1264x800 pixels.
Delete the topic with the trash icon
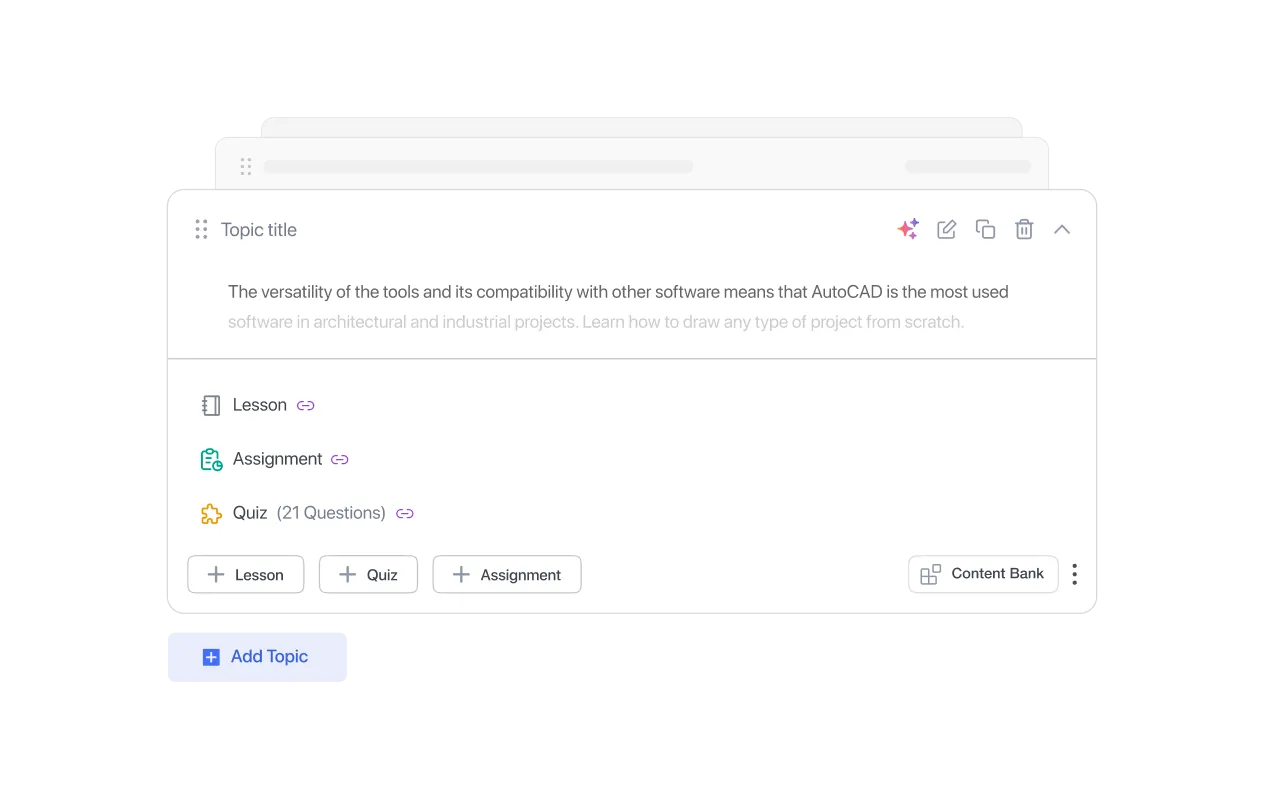(1024, 229)
